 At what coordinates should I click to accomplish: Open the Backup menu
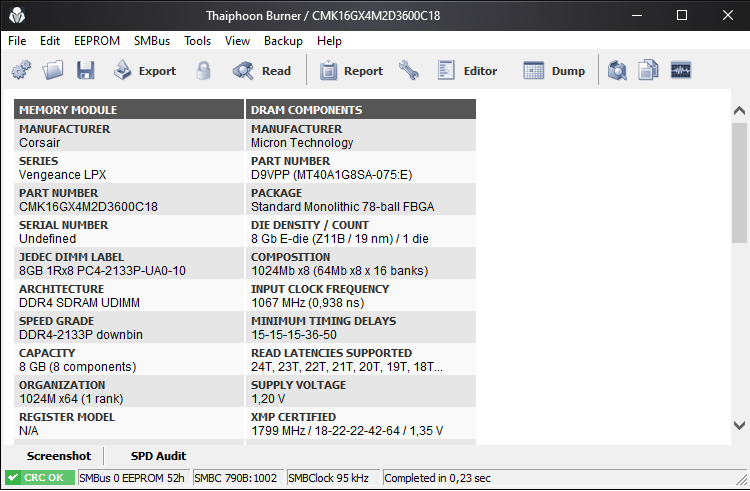click(x=283, y=41)
